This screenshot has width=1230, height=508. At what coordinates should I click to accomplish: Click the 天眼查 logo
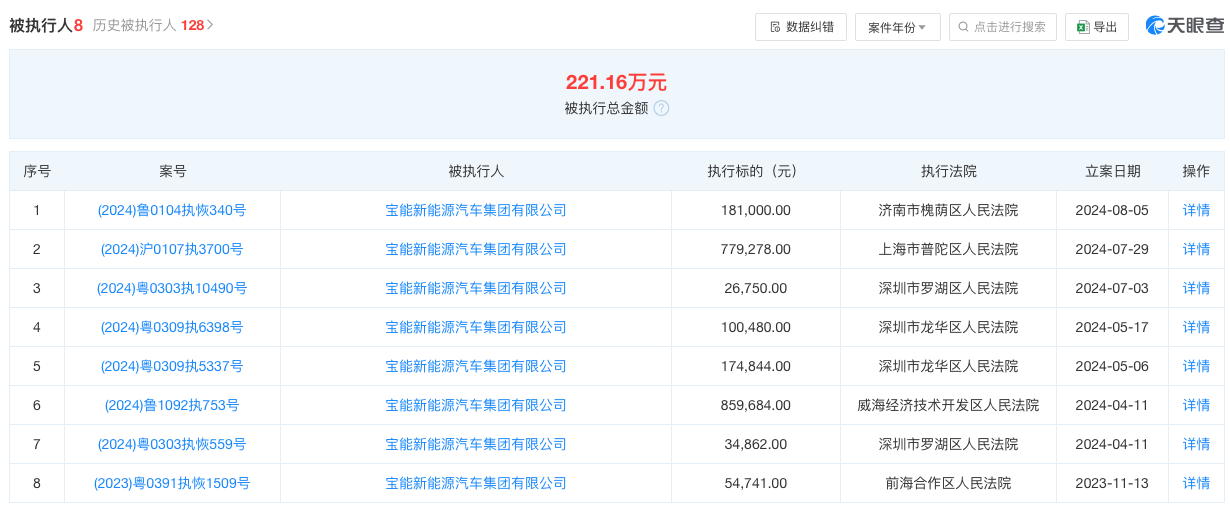click(x=1184, y=26)
